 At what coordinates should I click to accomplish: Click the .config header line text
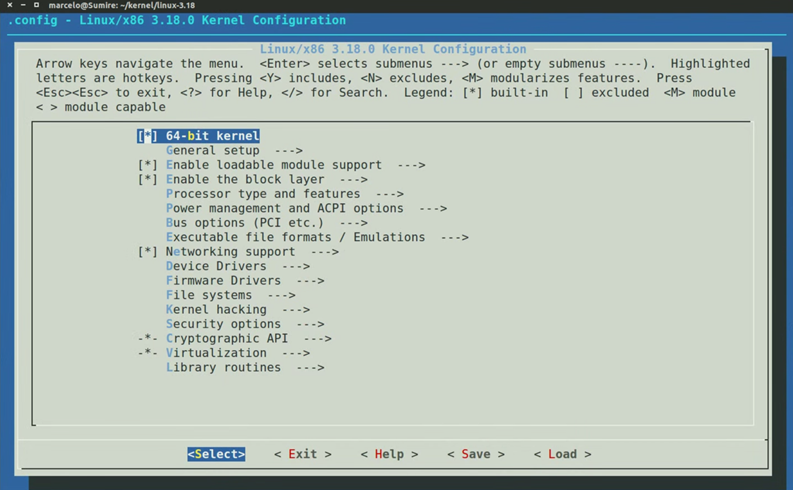pos(177,20)
